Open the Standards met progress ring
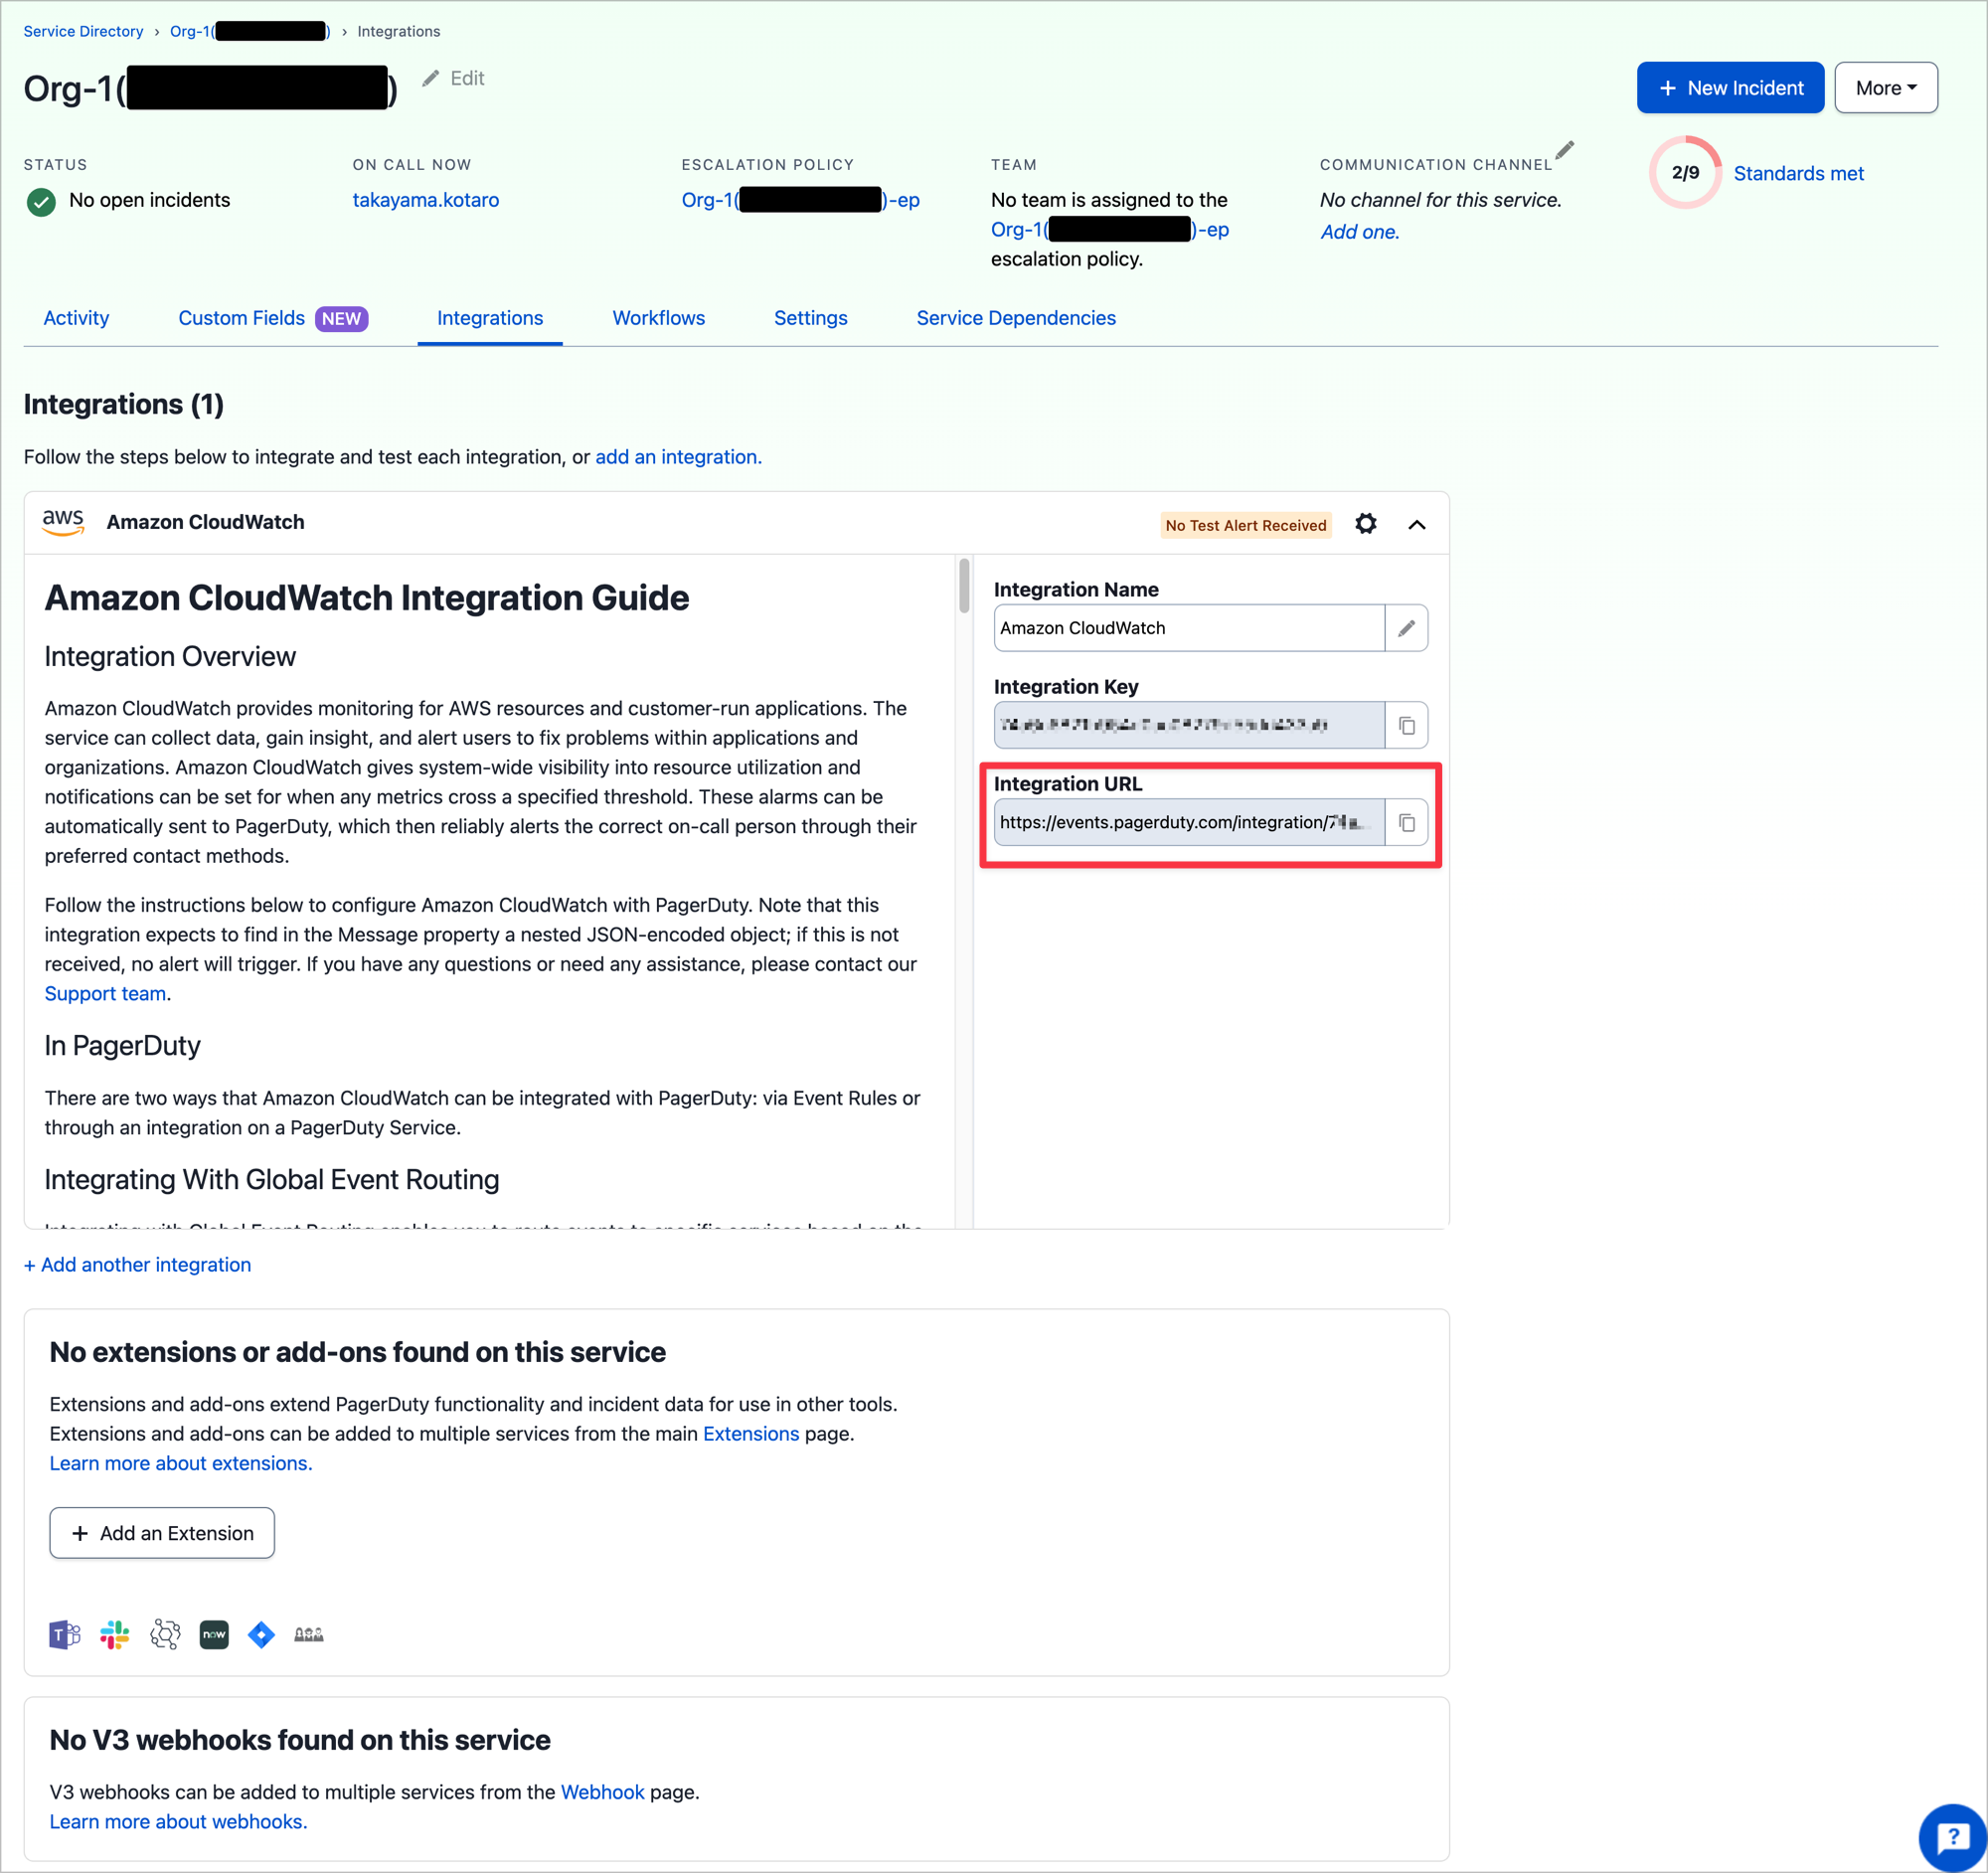The image size is (1988, 1873). coord(1685,173)
